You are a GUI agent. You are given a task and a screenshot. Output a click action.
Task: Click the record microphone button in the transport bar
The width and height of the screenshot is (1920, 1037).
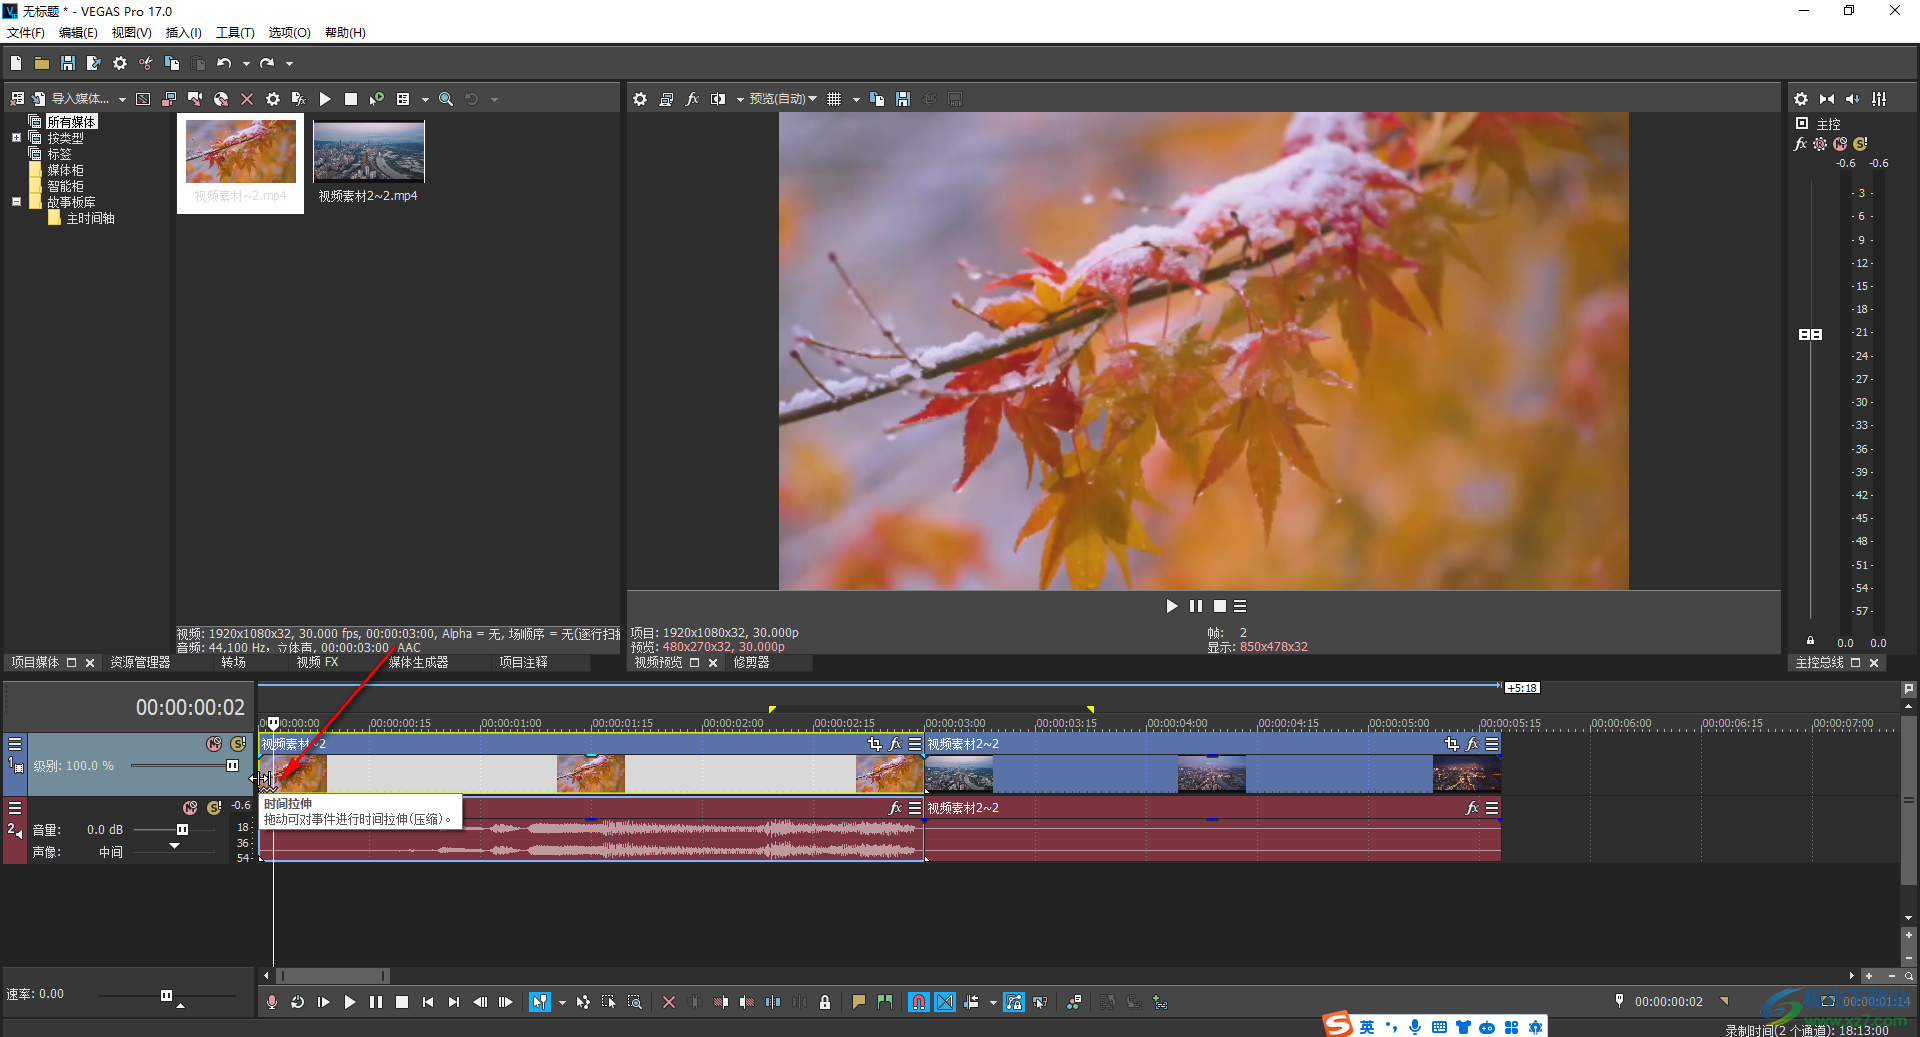click(x=272, y=1002)
